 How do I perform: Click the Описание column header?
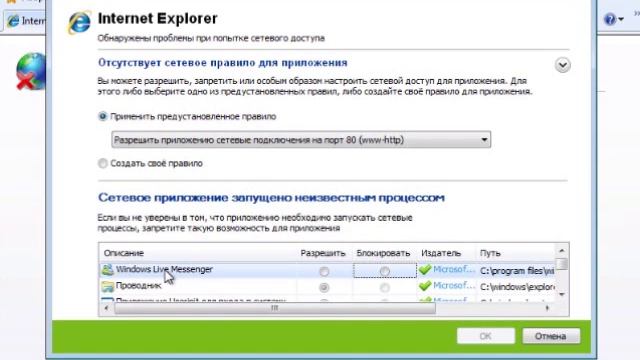tap(124, 253)
